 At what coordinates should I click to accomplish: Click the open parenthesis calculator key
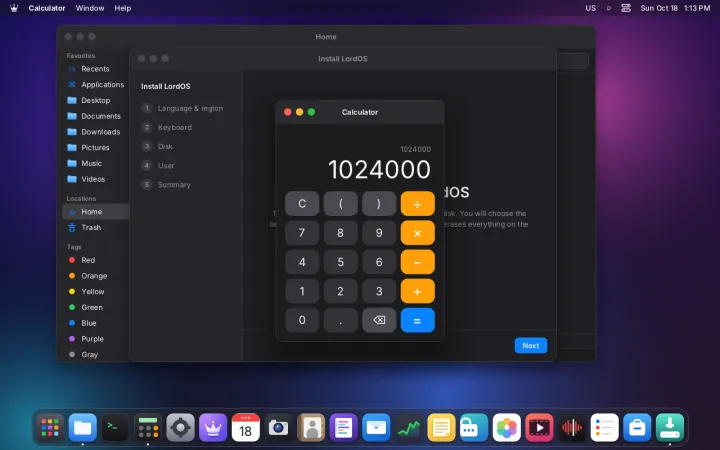[341, 203]
